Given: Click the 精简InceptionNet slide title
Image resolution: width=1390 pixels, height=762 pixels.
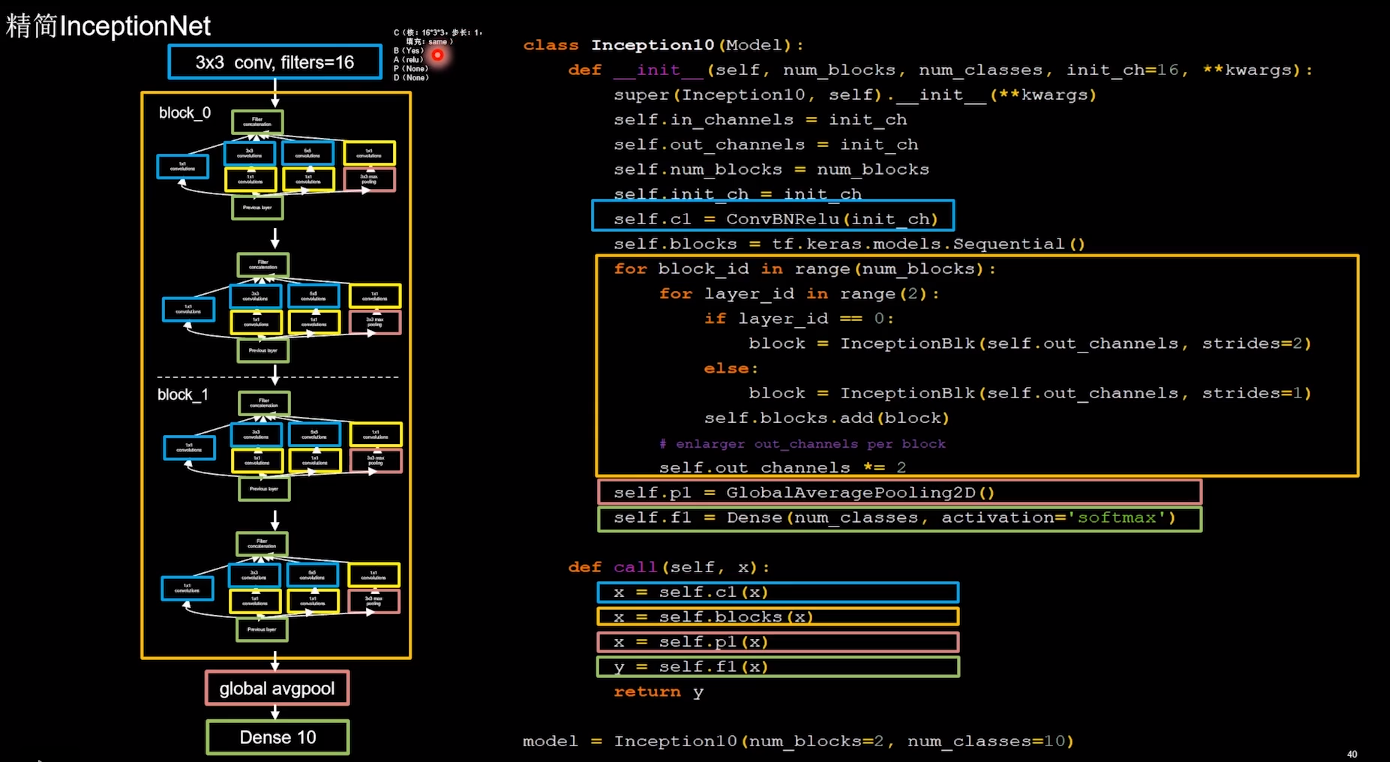Looking at the screenshot, I should 107,25.
